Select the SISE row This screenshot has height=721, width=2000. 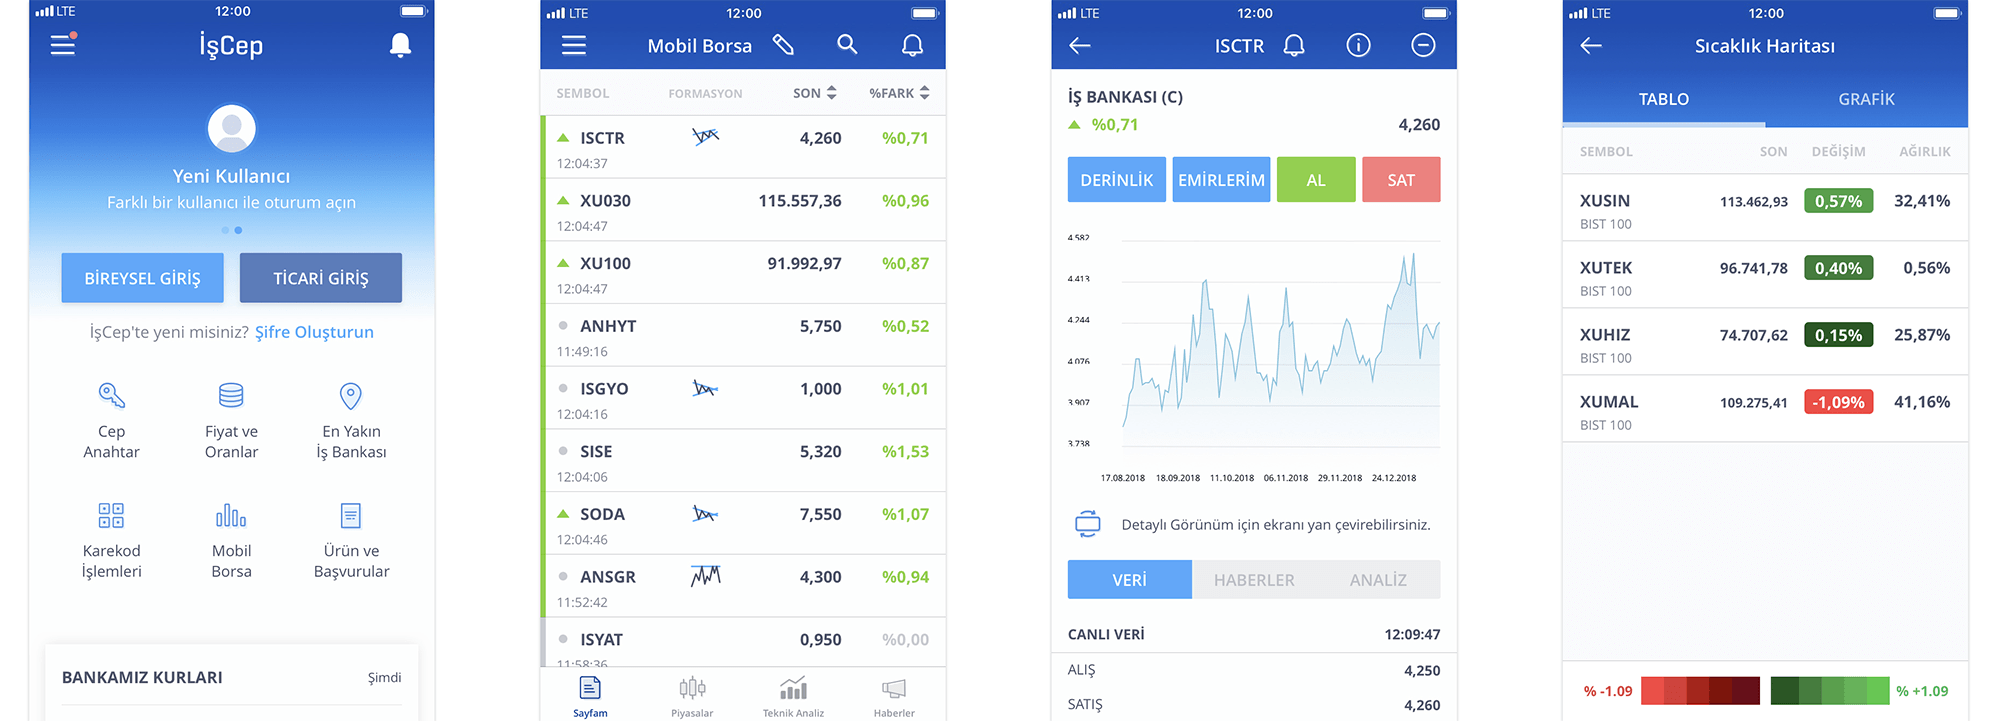point(745,461)
